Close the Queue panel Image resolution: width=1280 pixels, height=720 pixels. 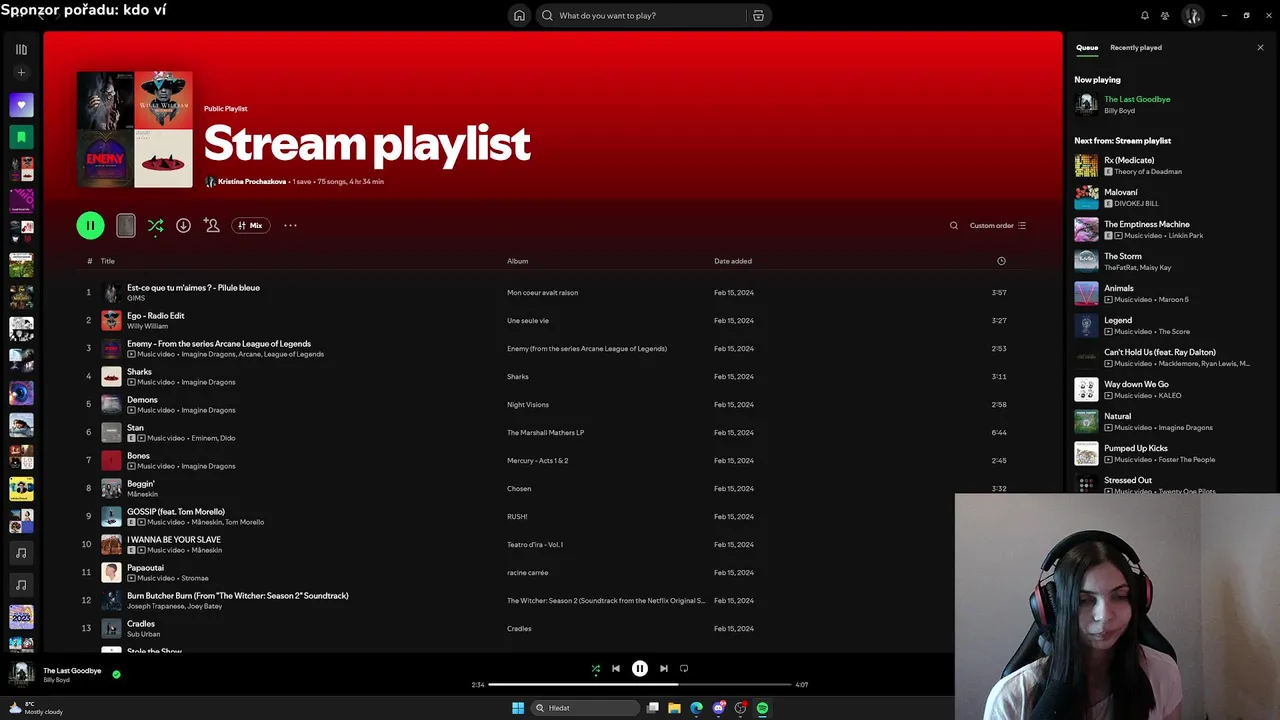pyautogui.click(x=1260, y=47)
